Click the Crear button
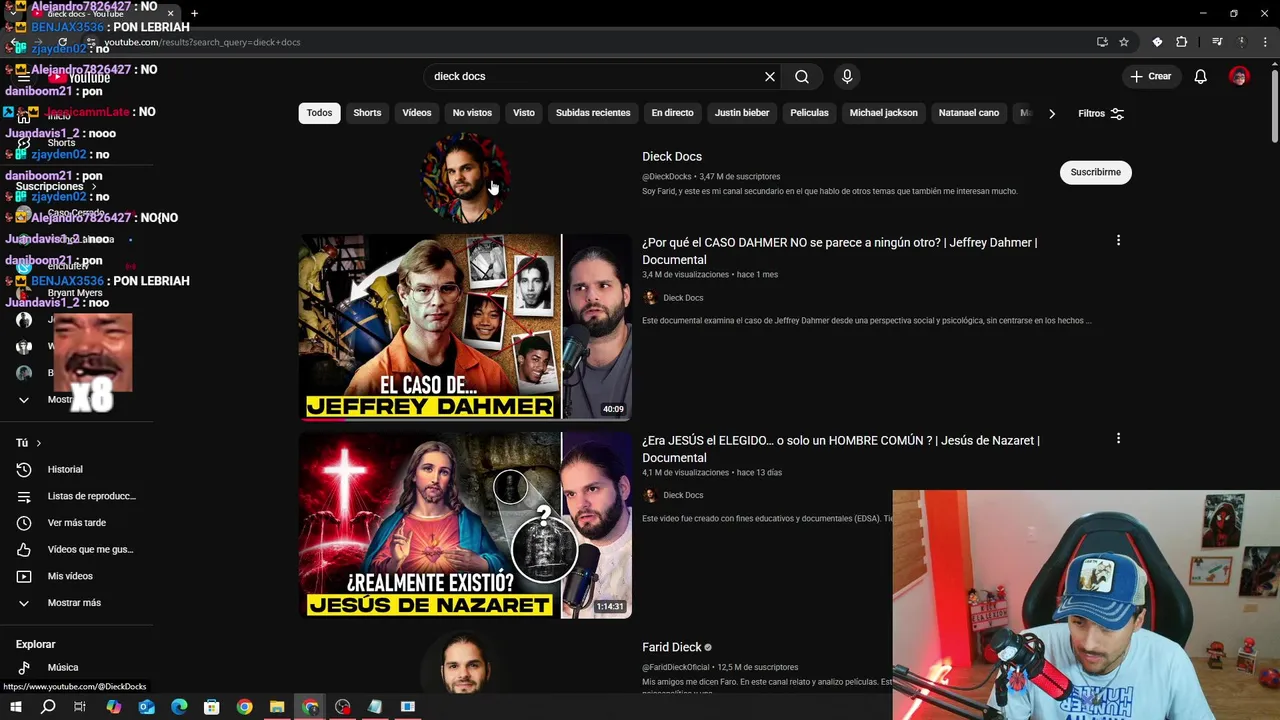The height and width of the screenshot is (720, 1280). click(1150, 76)
